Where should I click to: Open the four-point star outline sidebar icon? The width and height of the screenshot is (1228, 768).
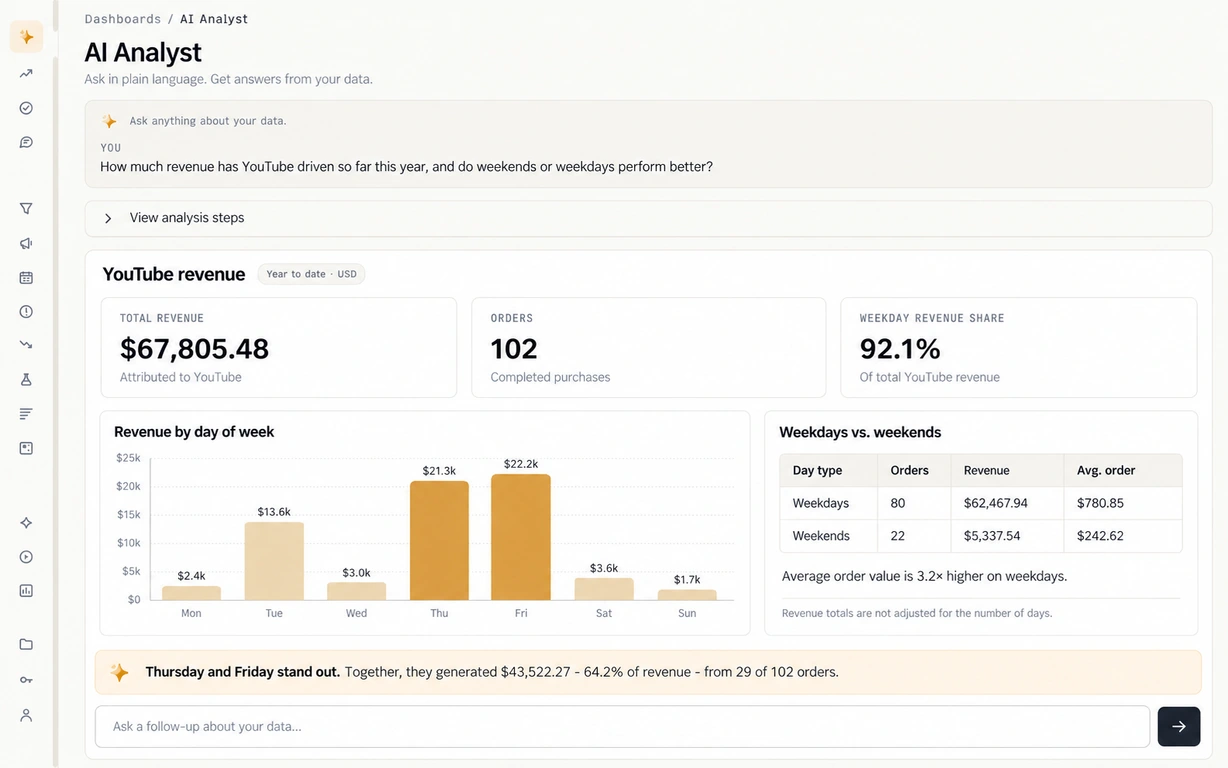26,523
